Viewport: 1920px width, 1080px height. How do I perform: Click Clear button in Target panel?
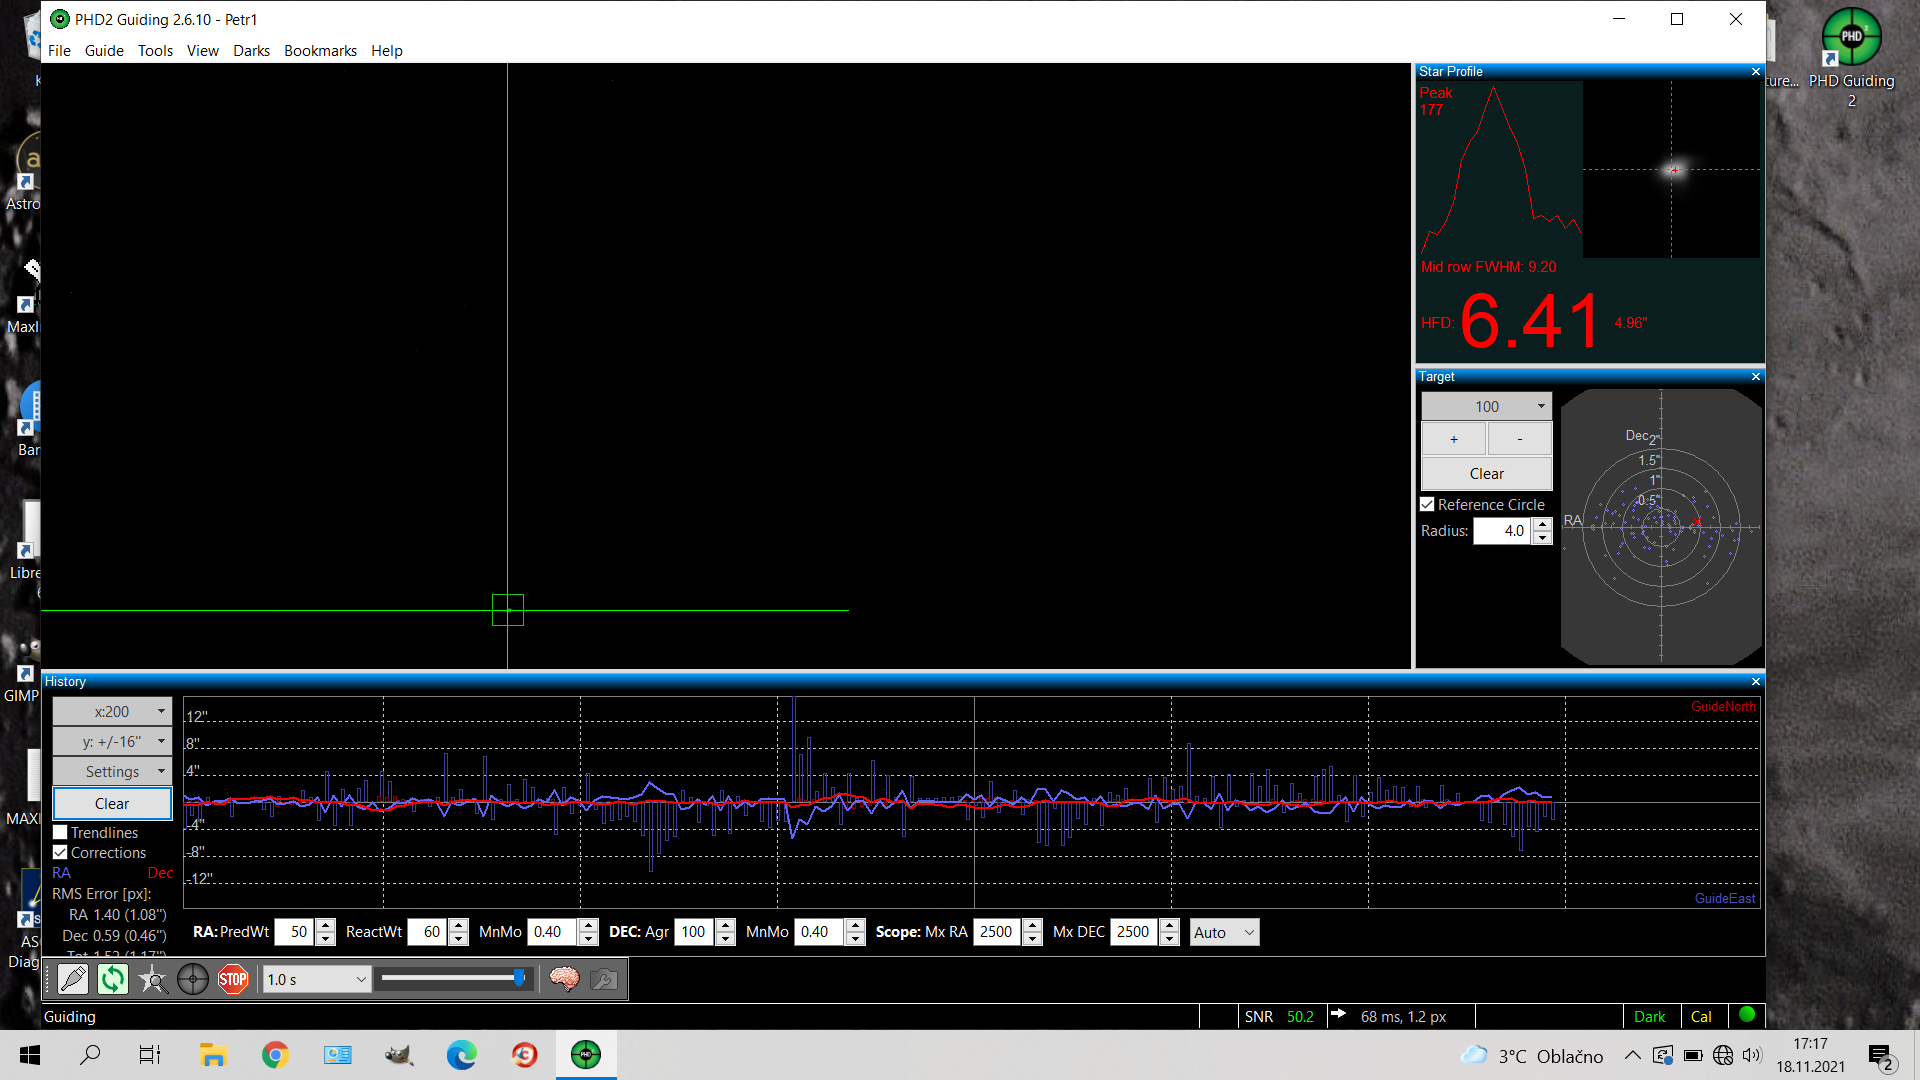(x=1487, y=474)
